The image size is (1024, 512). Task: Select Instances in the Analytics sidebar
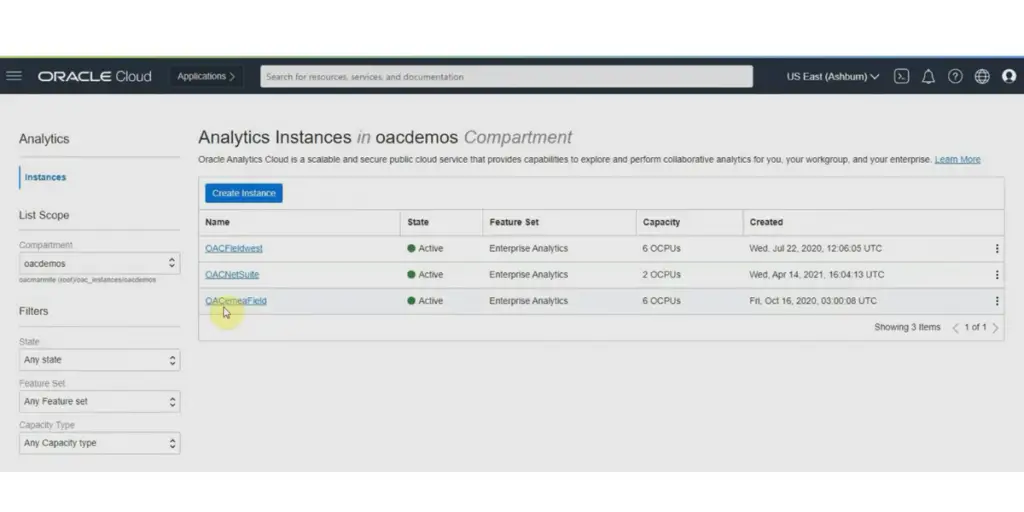[45, 177]
